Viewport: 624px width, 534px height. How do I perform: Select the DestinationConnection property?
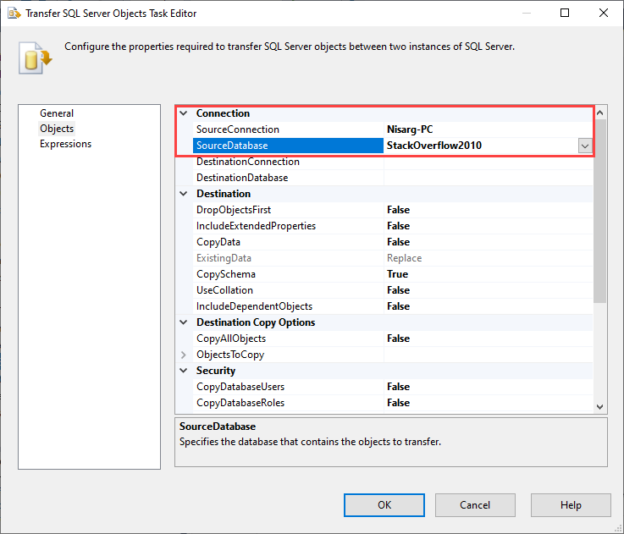click(x=248, y=162)
